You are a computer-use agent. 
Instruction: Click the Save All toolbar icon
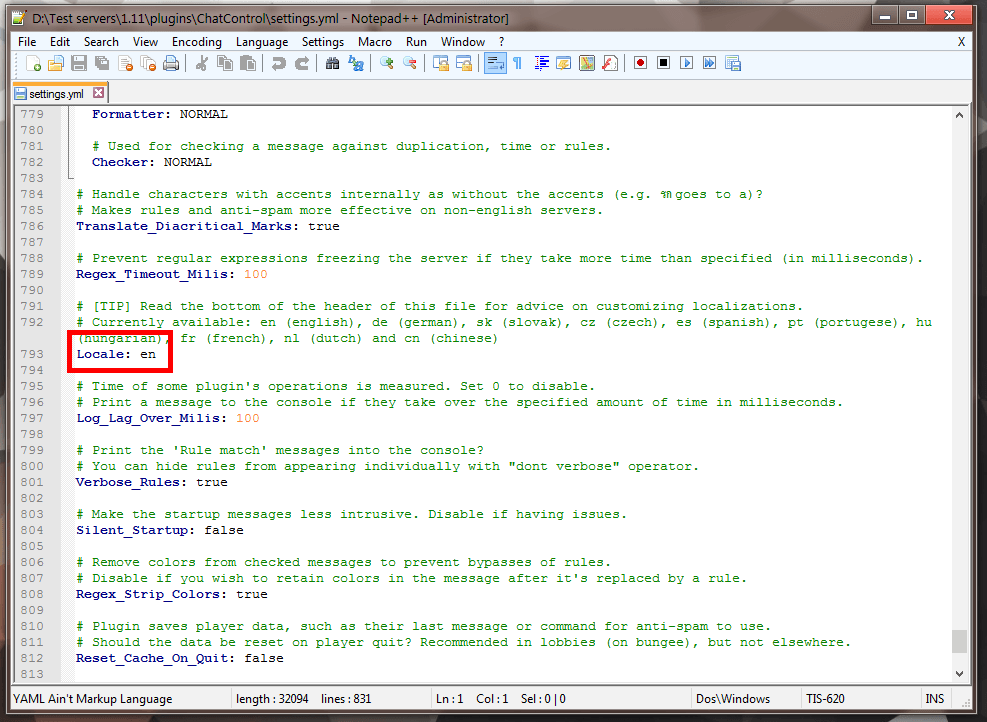pos(102,64)
